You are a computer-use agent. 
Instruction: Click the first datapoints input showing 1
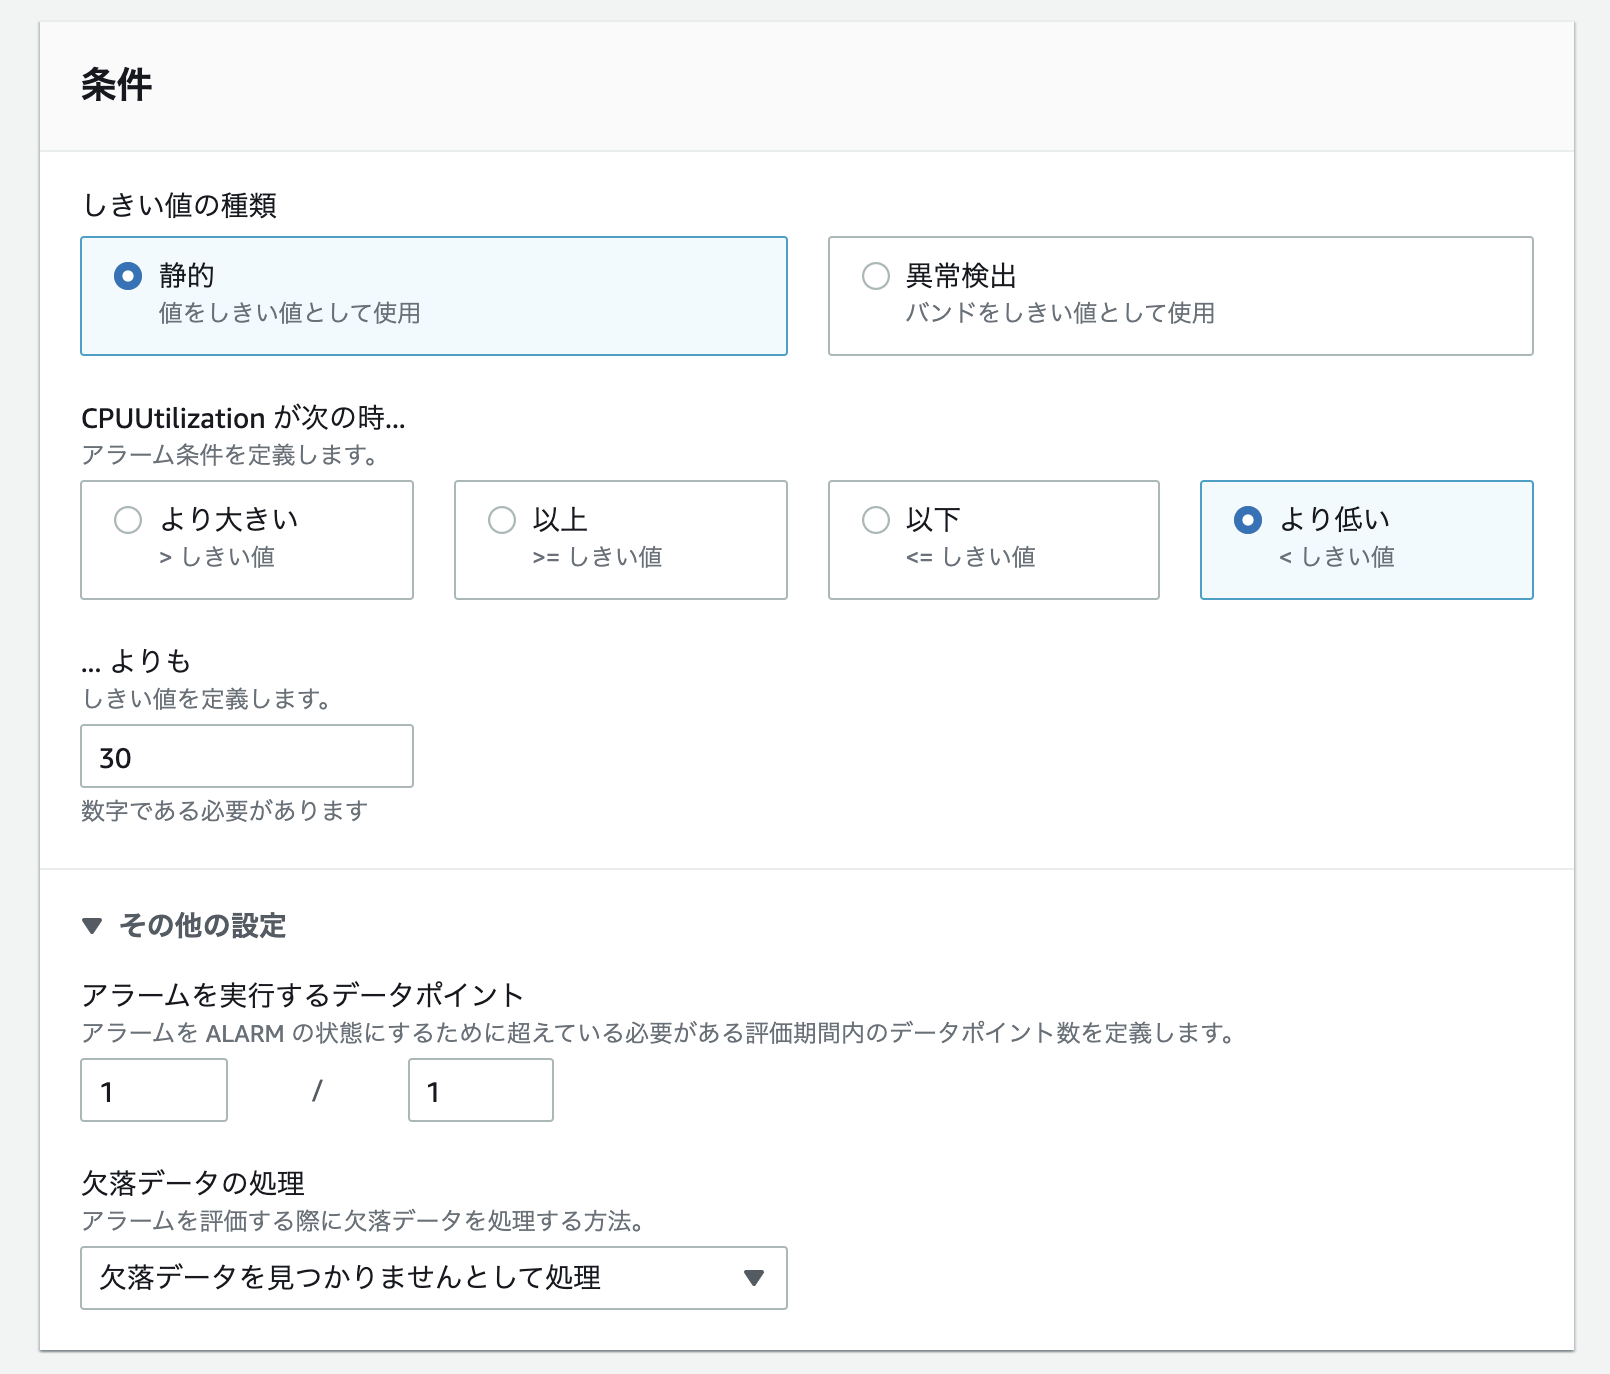153,1090
